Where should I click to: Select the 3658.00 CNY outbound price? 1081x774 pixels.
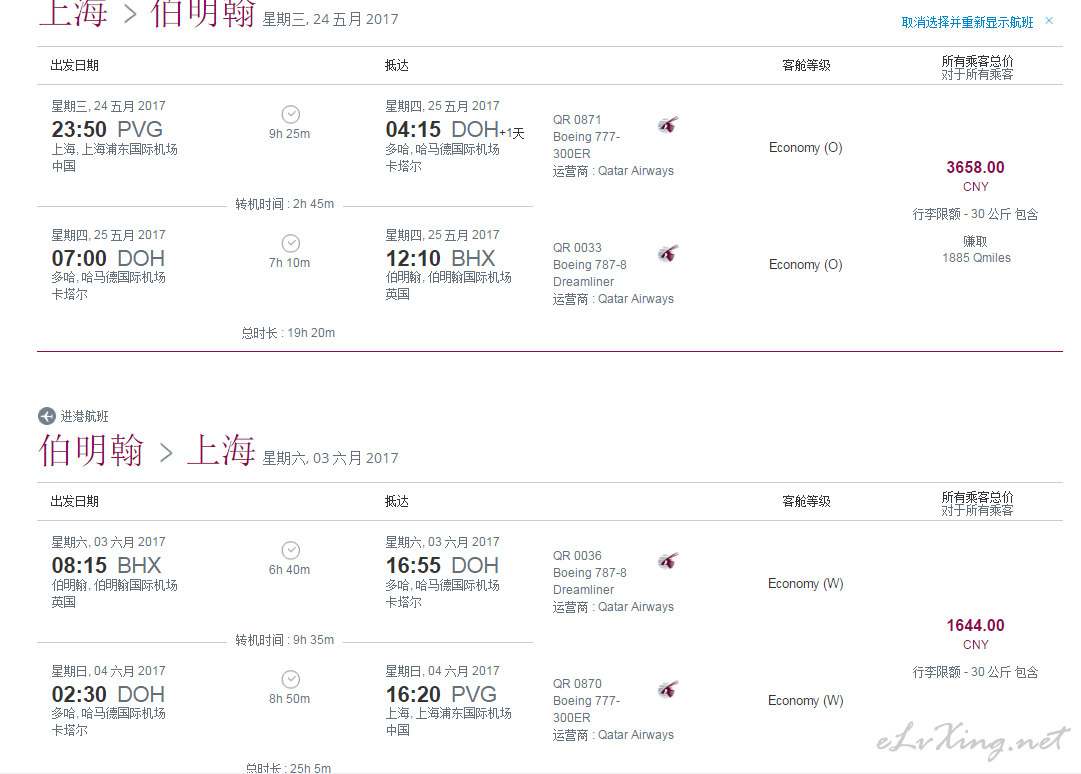point(975,168)
